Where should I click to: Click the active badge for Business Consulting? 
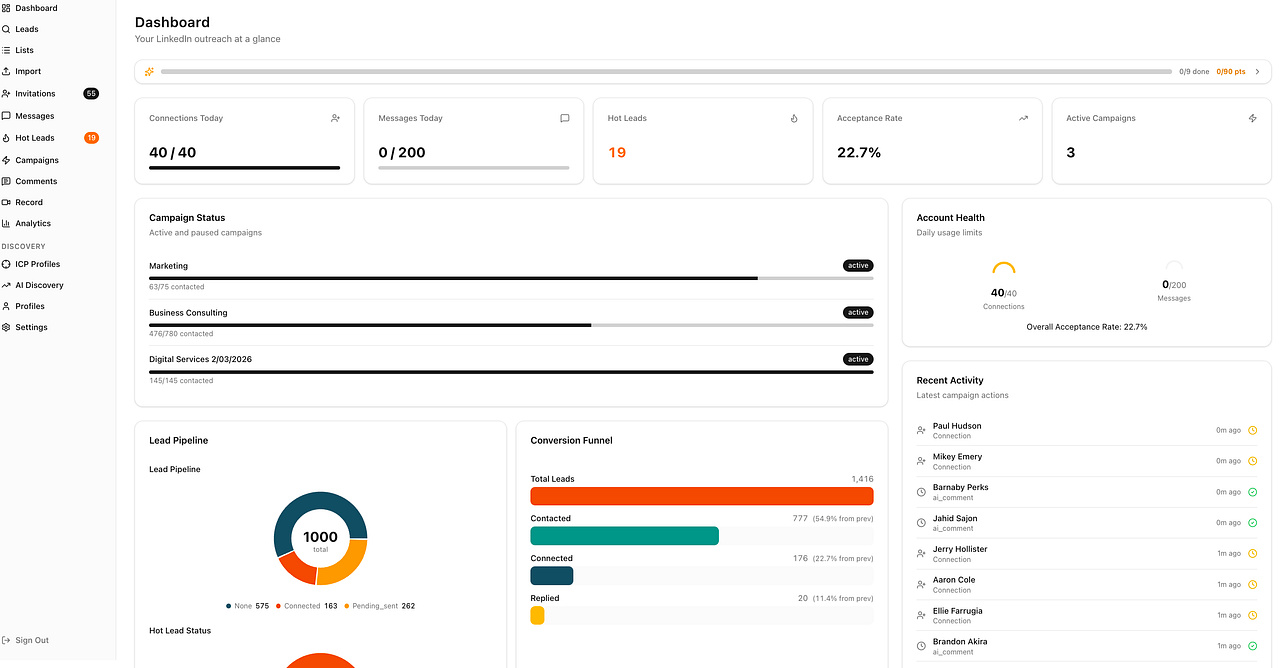(858, 312)
